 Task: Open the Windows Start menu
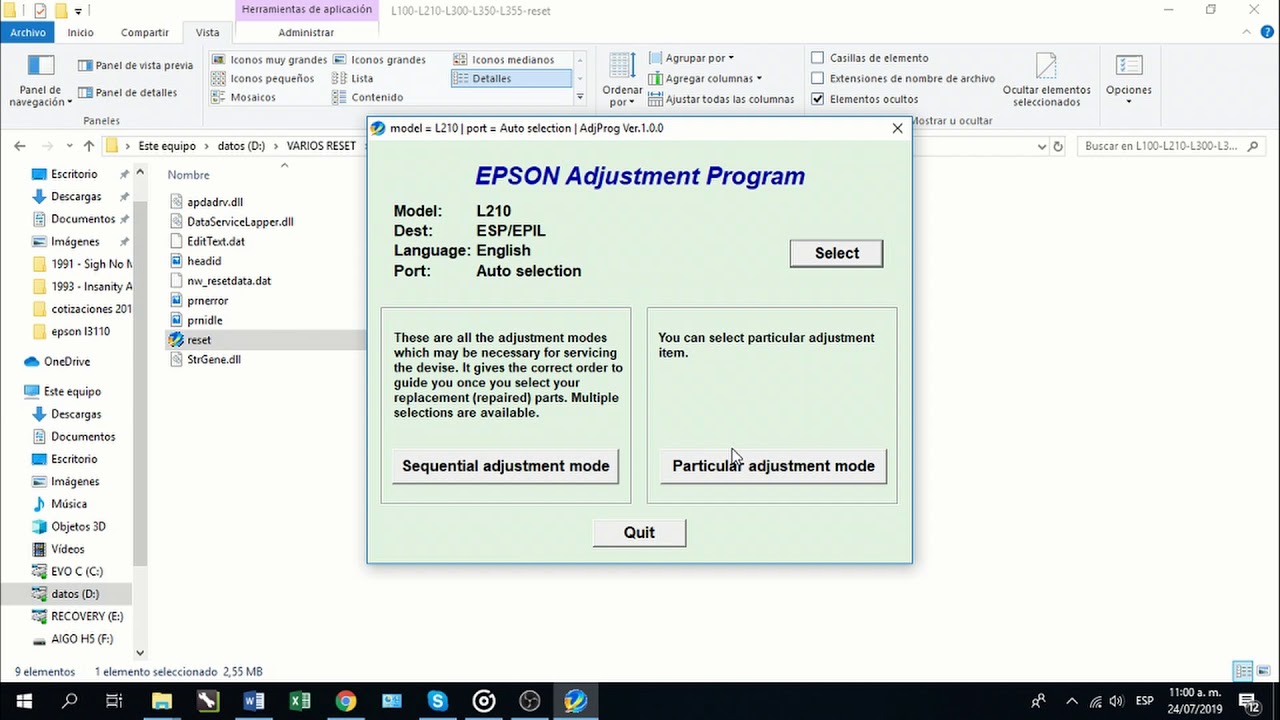pyautogui.click(x=23, y=701)
